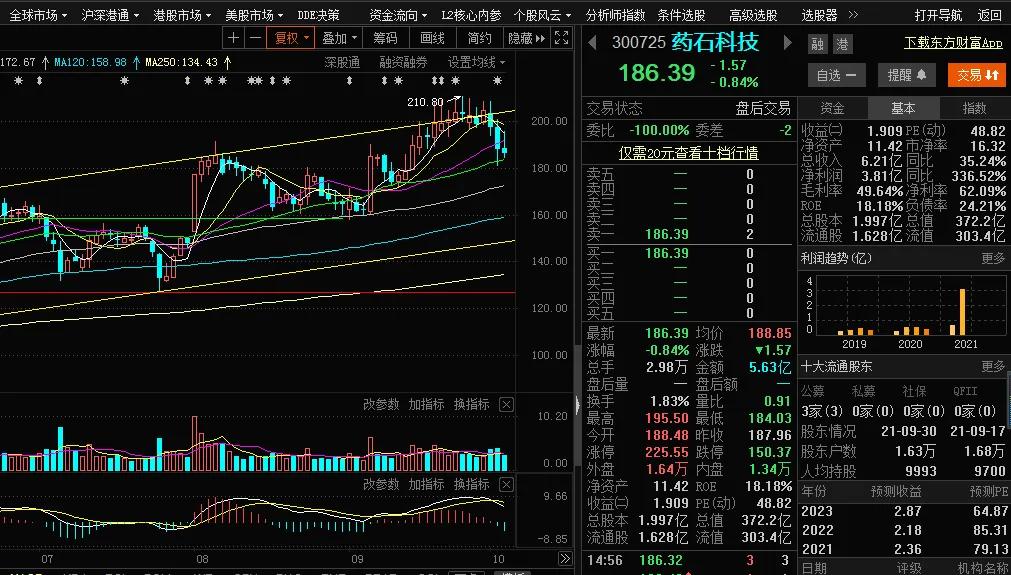The height and width of the screenshot is (575, 1011).
Task: Open 条件选股 menu item
Action: click(681, 14)
